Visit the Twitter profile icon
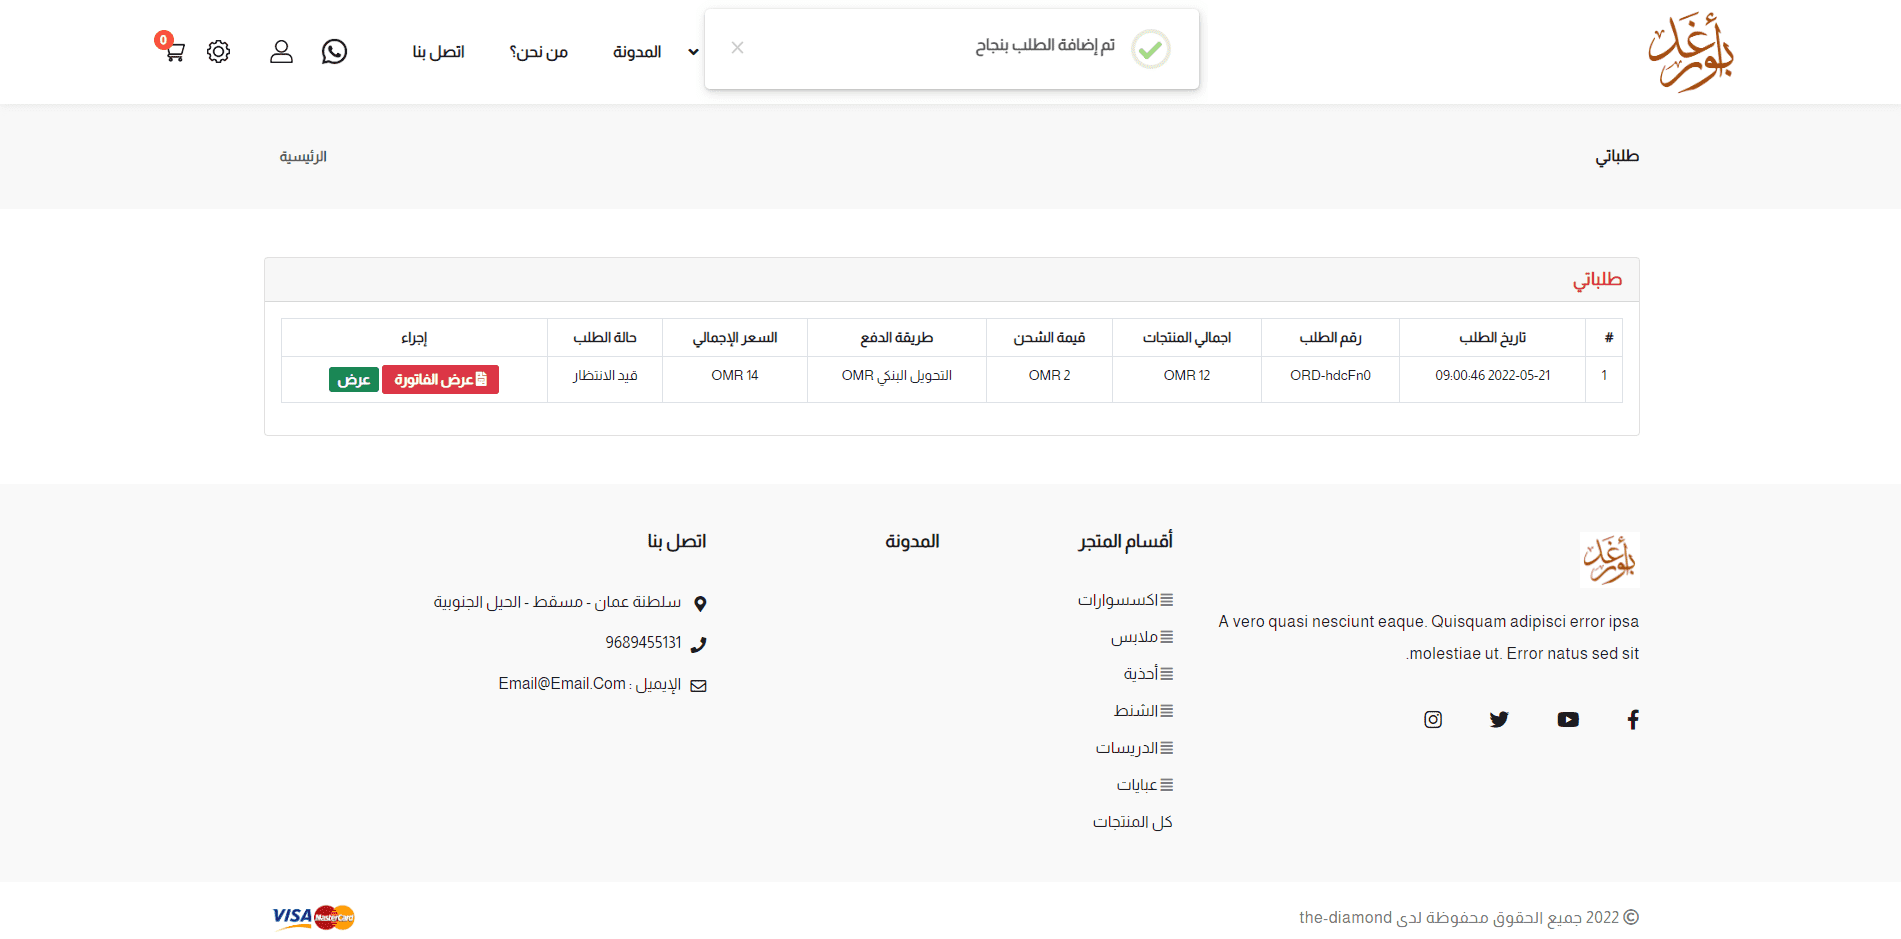The image size is (1901, 939). (x=1498, y=719)
